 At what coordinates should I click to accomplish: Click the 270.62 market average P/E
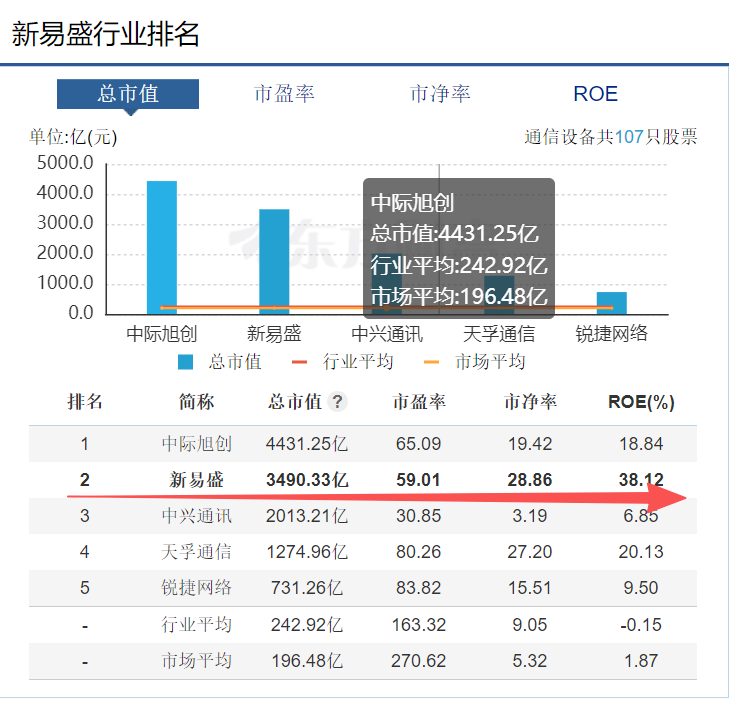(419, 661)
